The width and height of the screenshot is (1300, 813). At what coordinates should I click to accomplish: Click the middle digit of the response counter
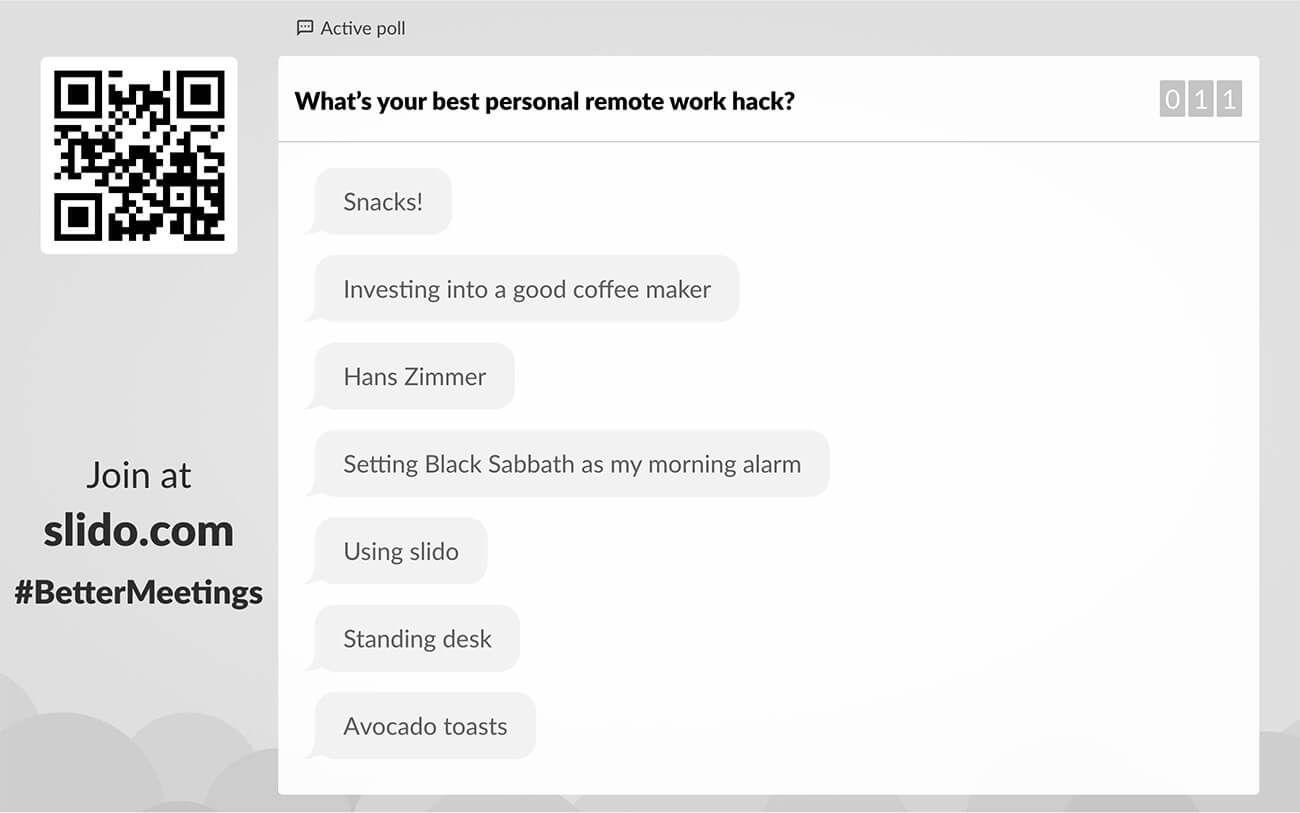(1201, 99)
